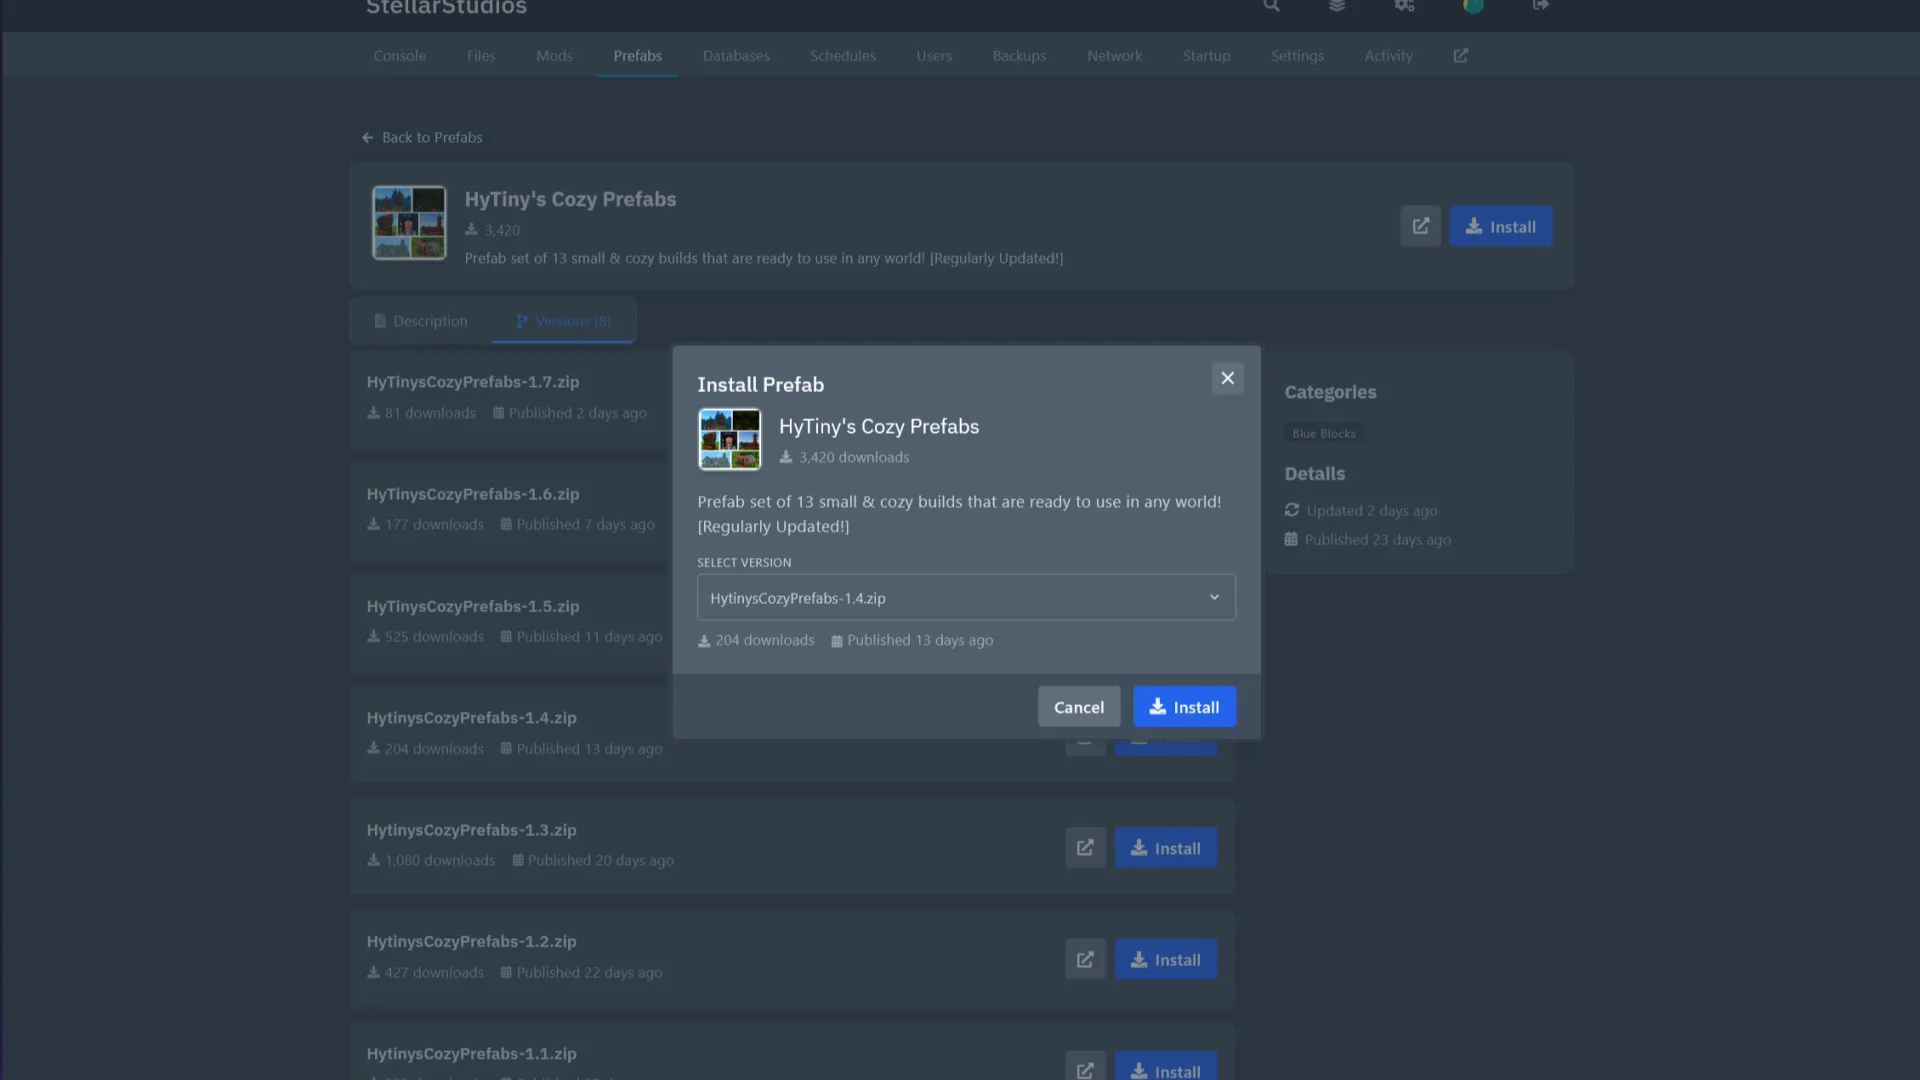Open external link icon in nav bar

pyautogui.click(x=1460, y=56)
